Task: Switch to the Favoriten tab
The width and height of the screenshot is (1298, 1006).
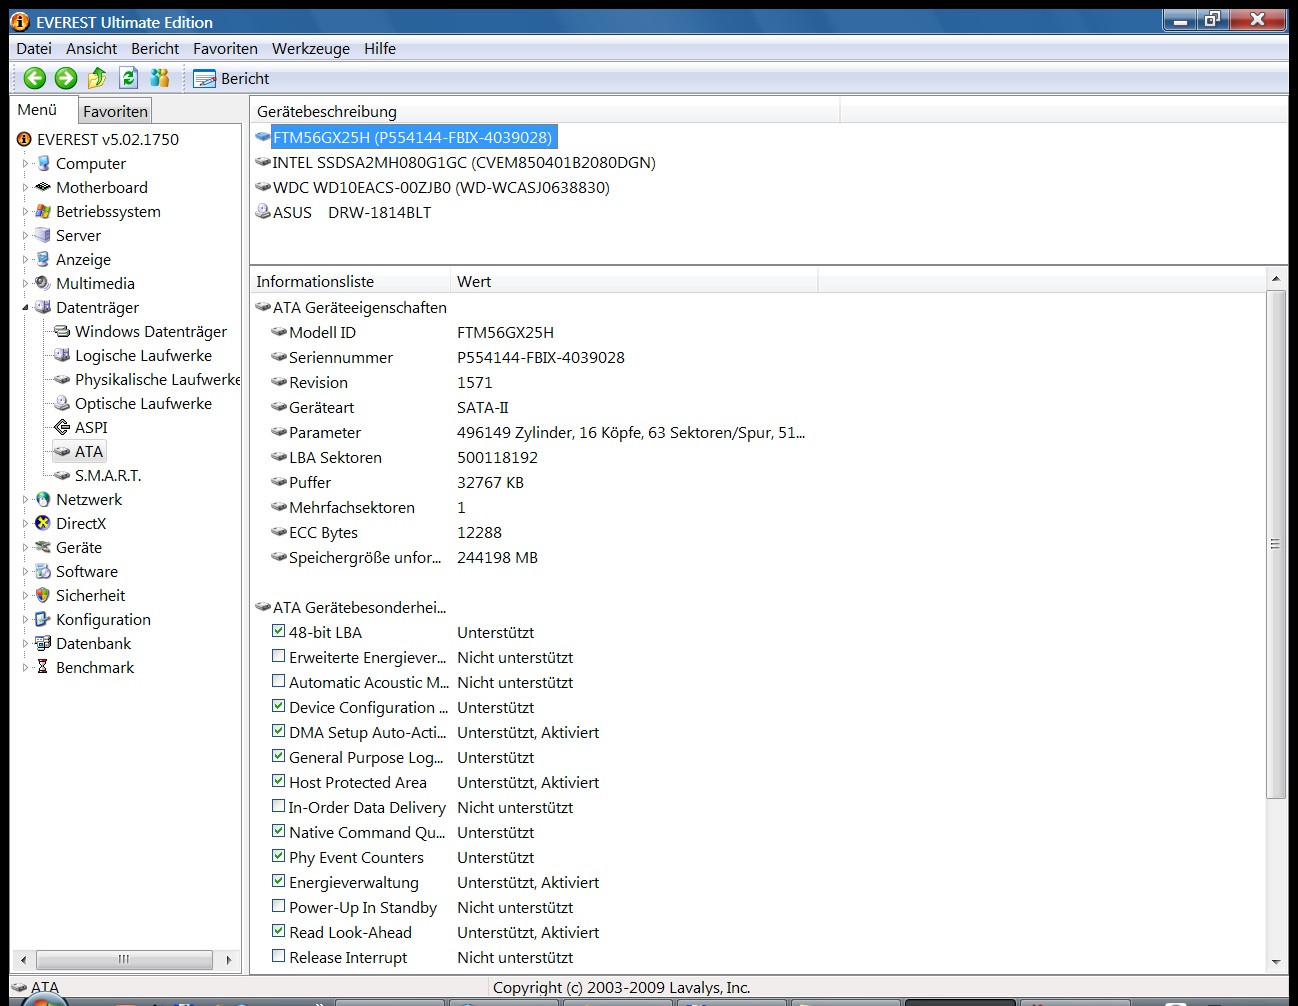Action: tap(115, 111)
